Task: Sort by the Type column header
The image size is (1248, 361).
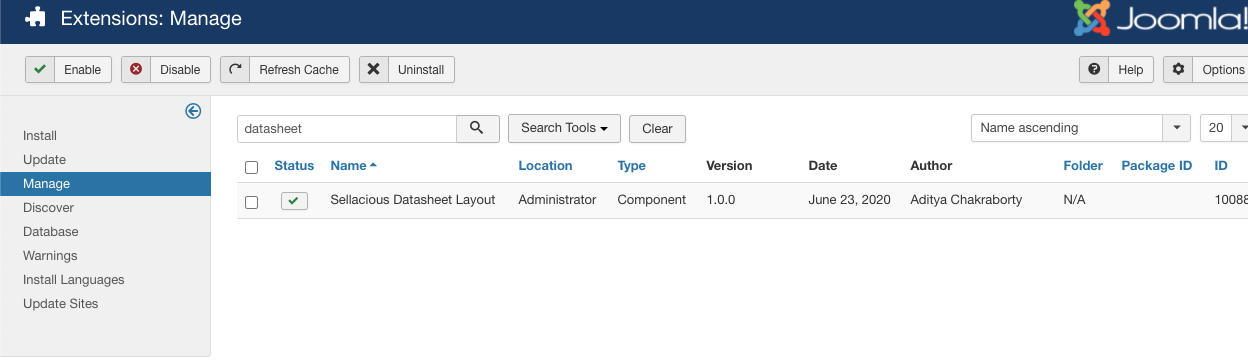Action: click(631, 166)
